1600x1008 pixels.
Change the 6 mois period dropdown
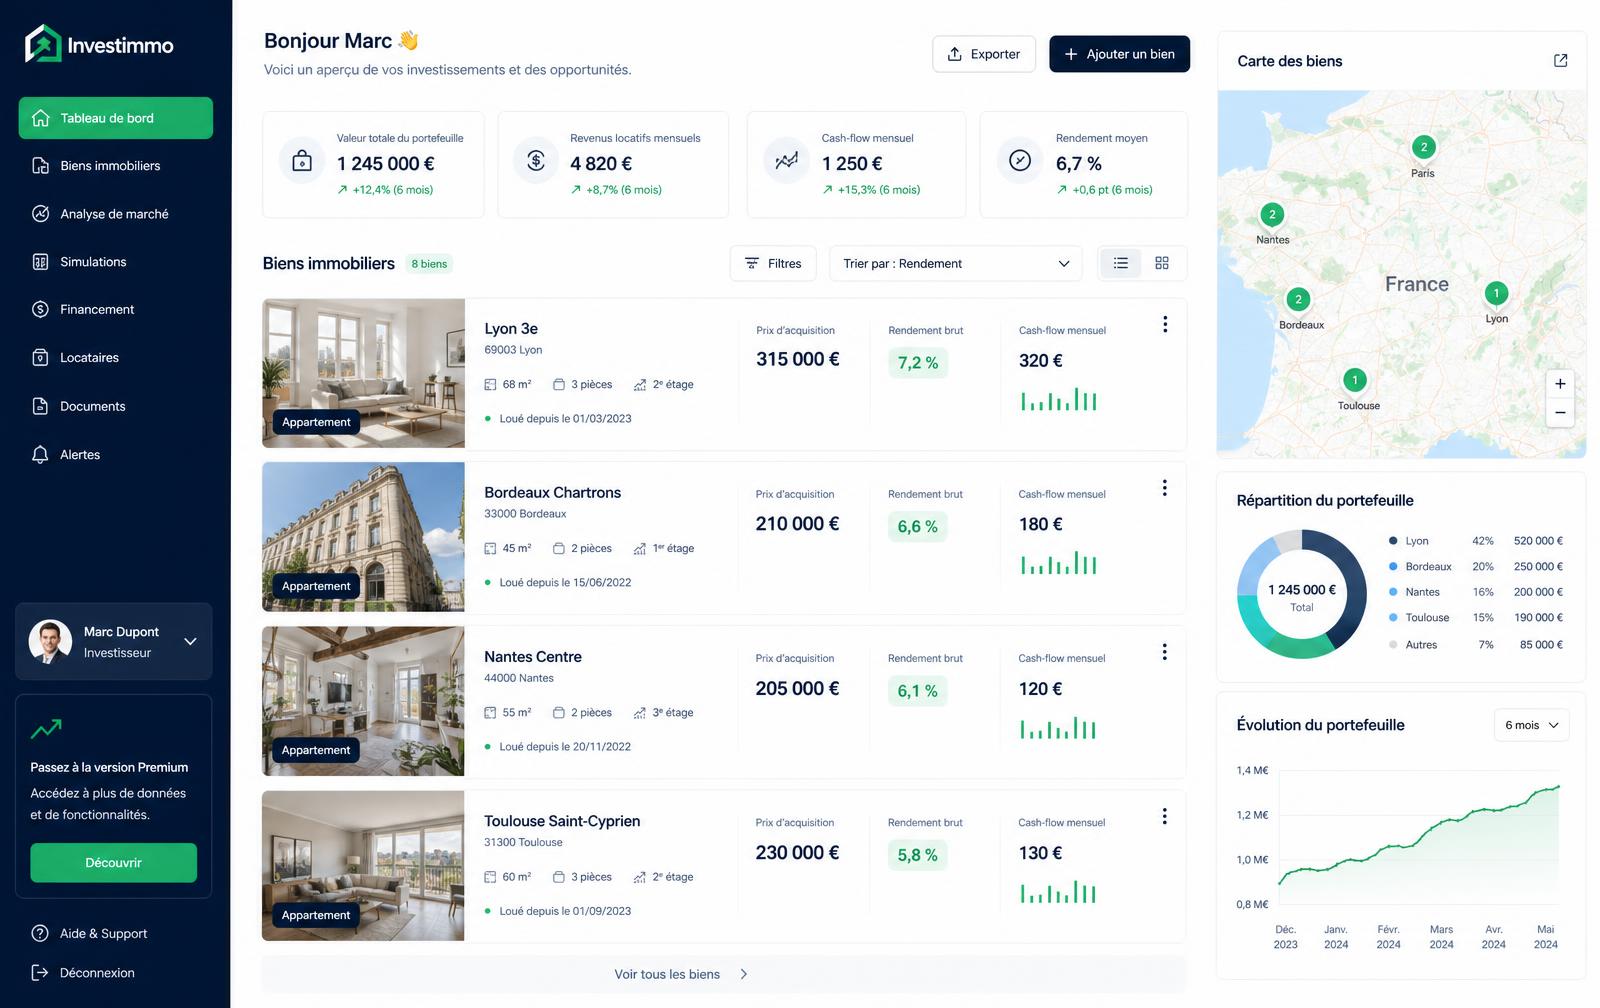[1532, 725]
